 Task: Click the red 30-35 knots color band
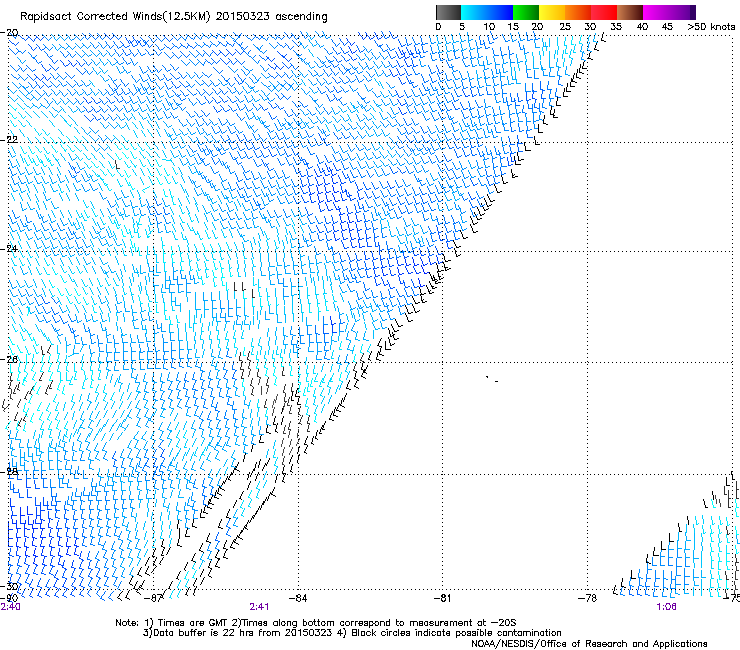tap(604, 12)
